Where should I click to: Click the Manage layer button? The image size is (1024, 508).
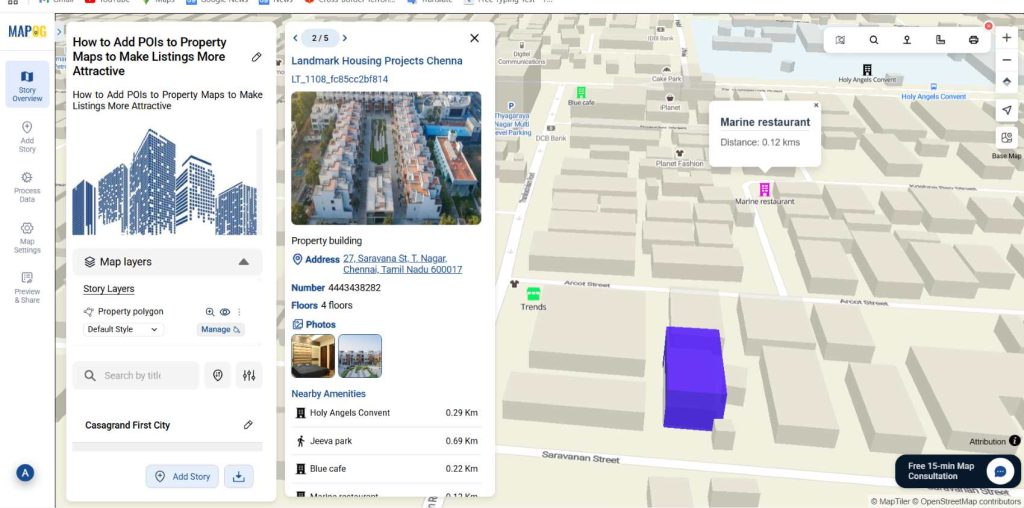pyautogui.click(x=221, y=329)
